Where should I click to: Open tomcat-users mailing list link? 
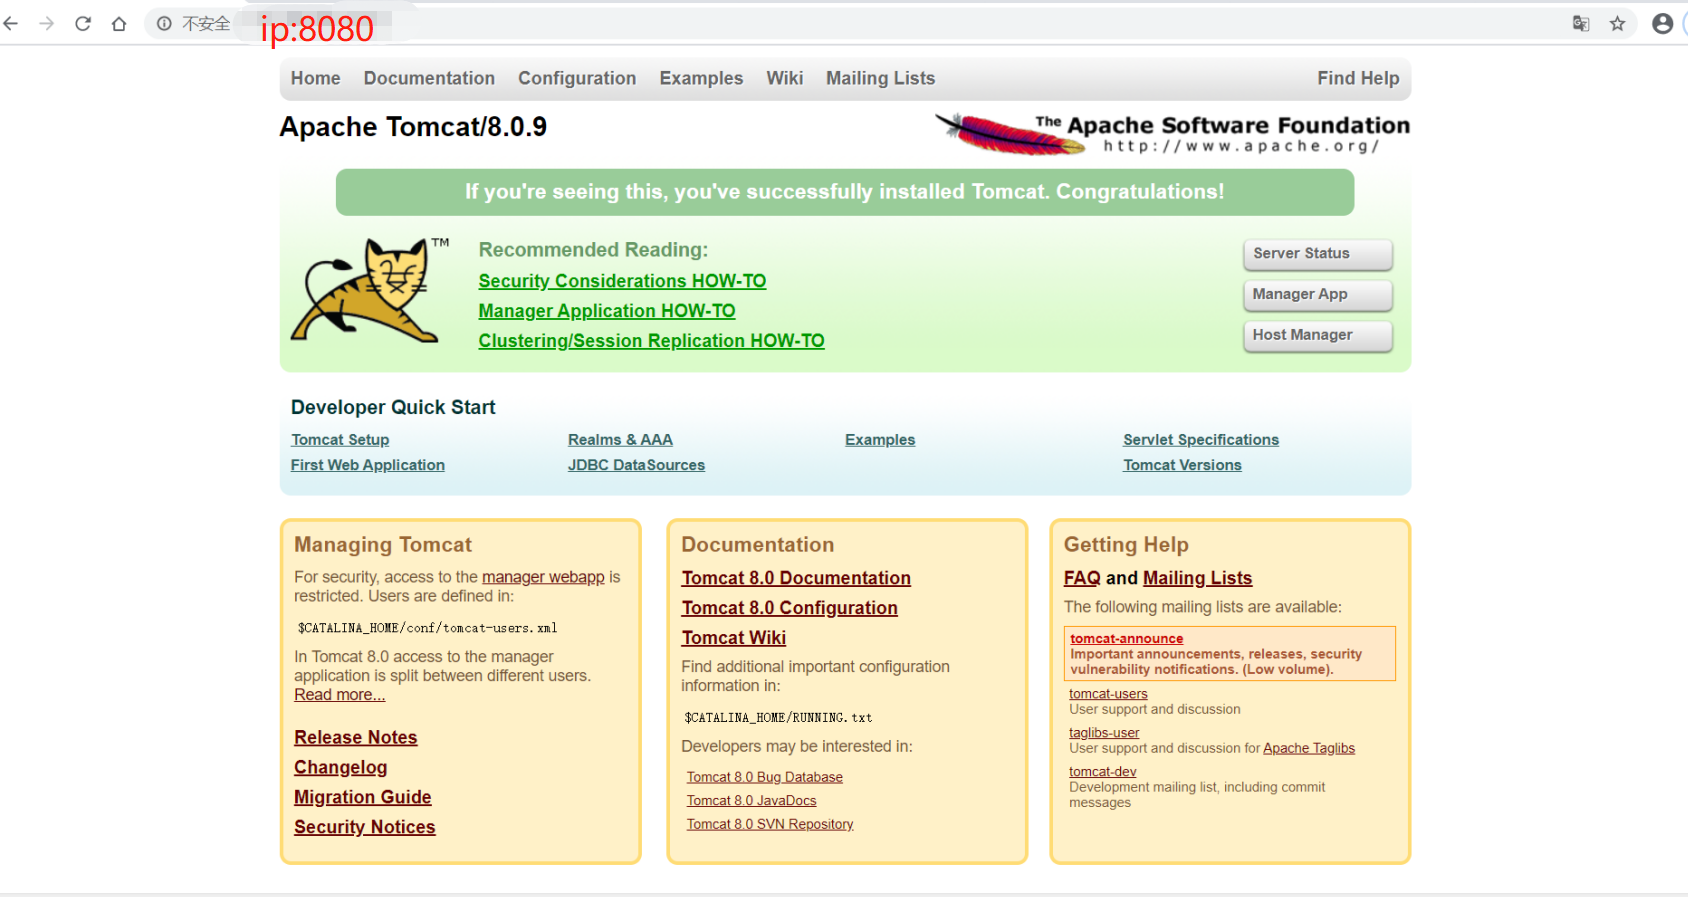coord(1108,694)
